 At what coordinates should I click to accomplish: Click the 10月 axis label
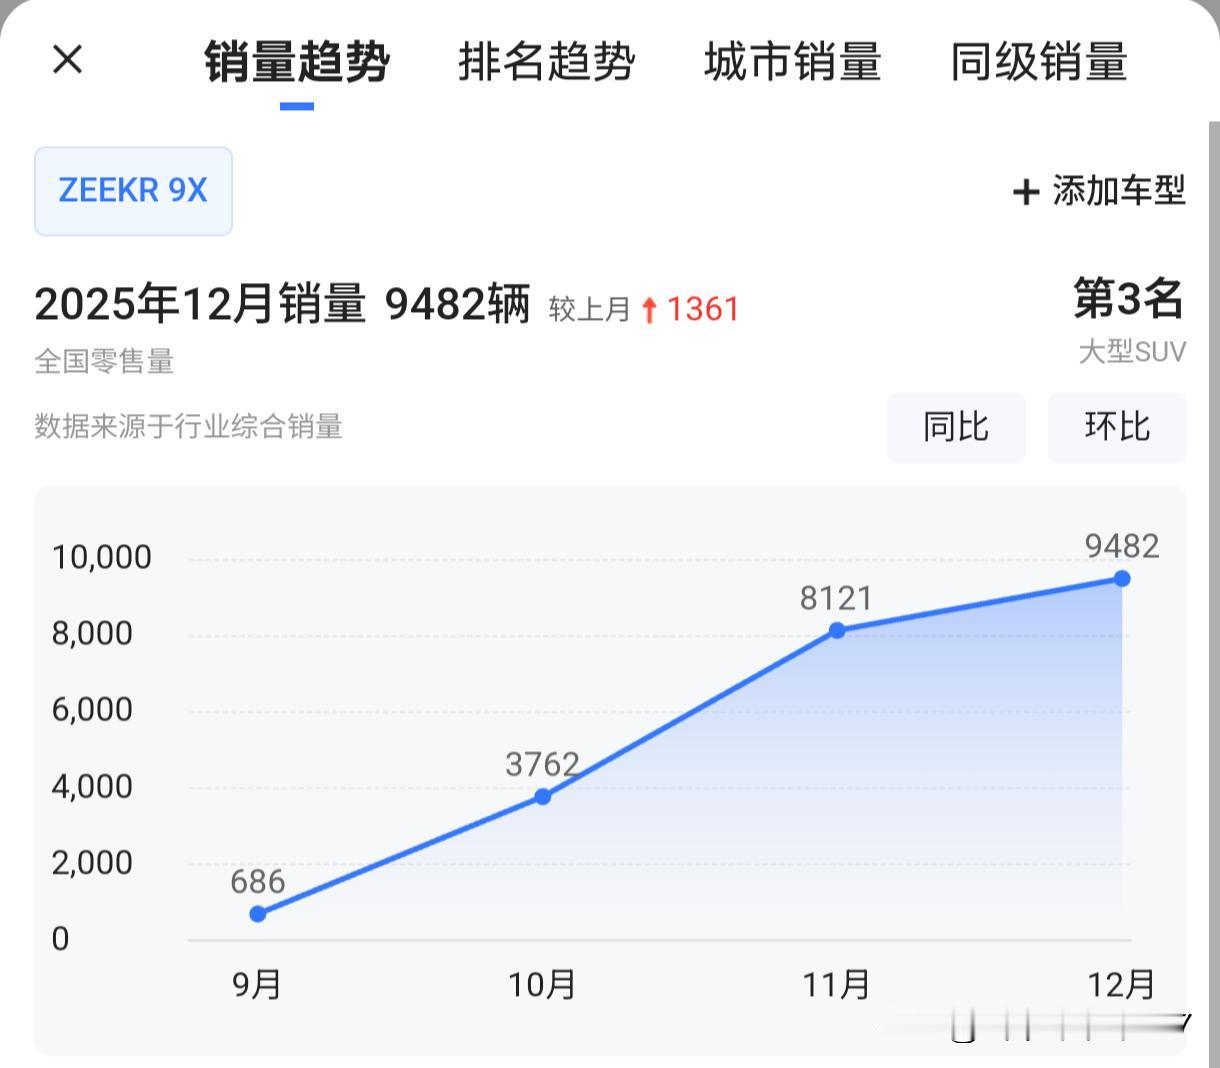[x=542, y=985]
